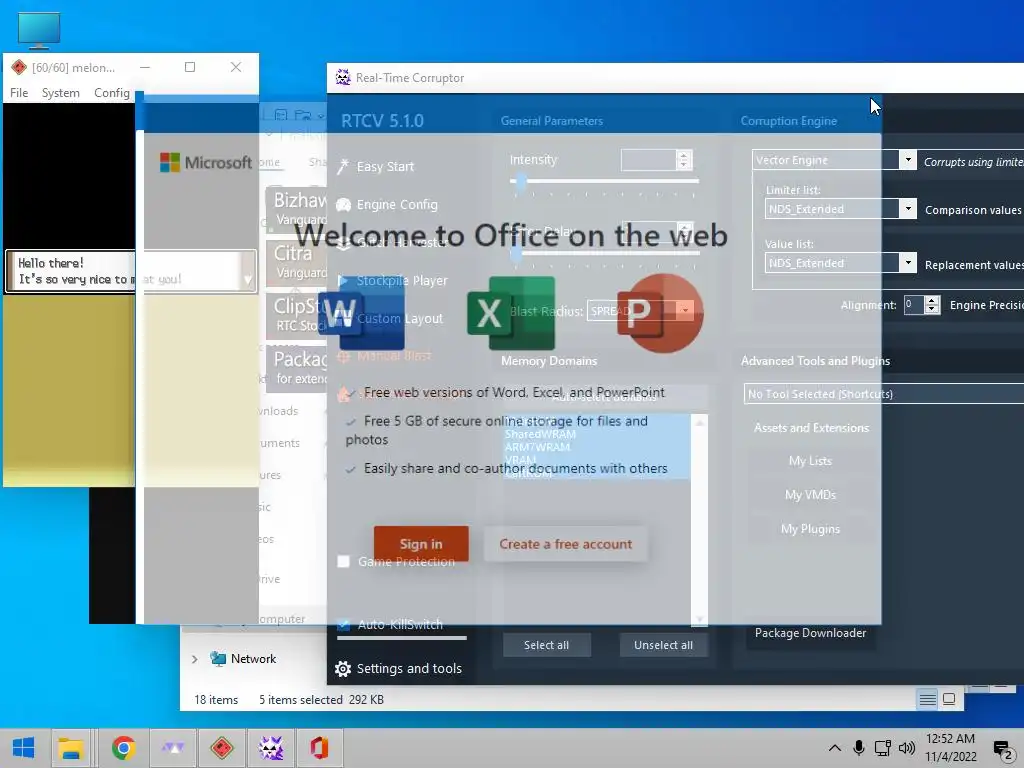1024x768 pixels.
Task: Open Custom Layout in RTC sidebar
Action: (x=391, y=318)
